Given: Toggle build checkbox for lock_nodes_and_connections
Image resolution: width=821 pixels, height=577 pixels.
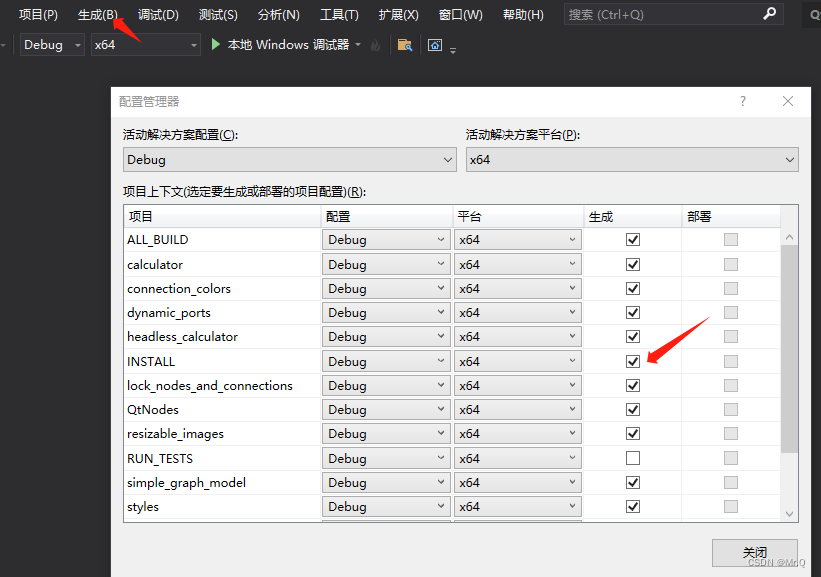Looking at the screenshot, I should [x=633, y=385].
